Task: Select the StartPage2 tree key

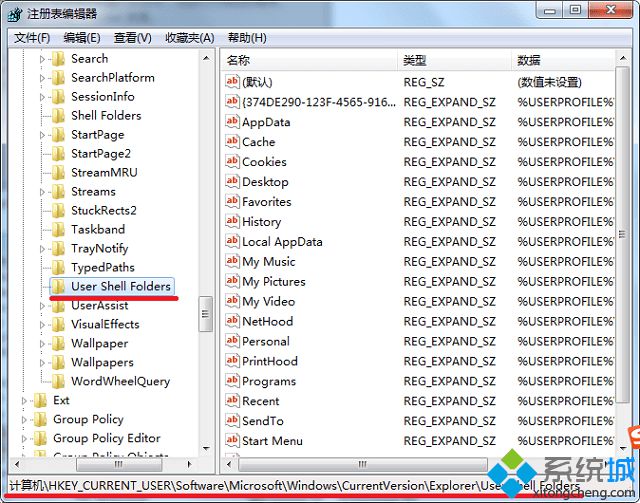Action: 101,154
